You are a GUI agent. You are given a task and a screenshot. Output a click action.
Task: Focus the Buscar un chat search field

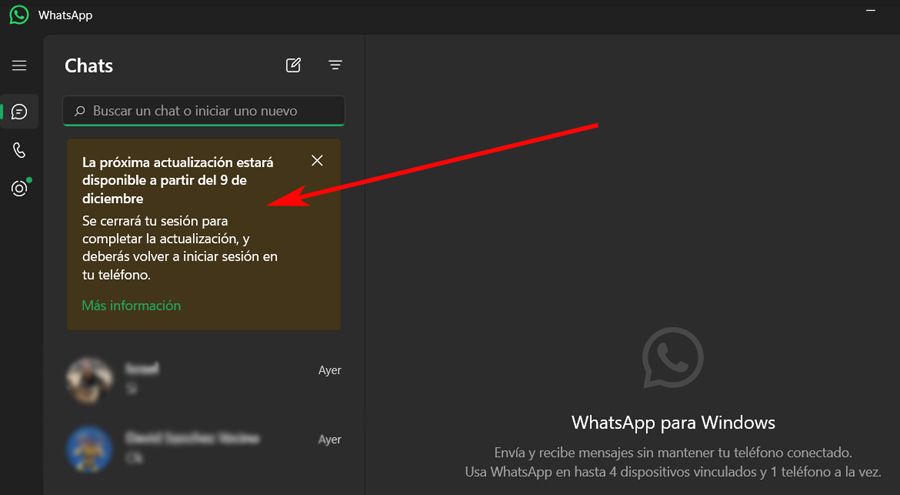[x=210, y=111]
